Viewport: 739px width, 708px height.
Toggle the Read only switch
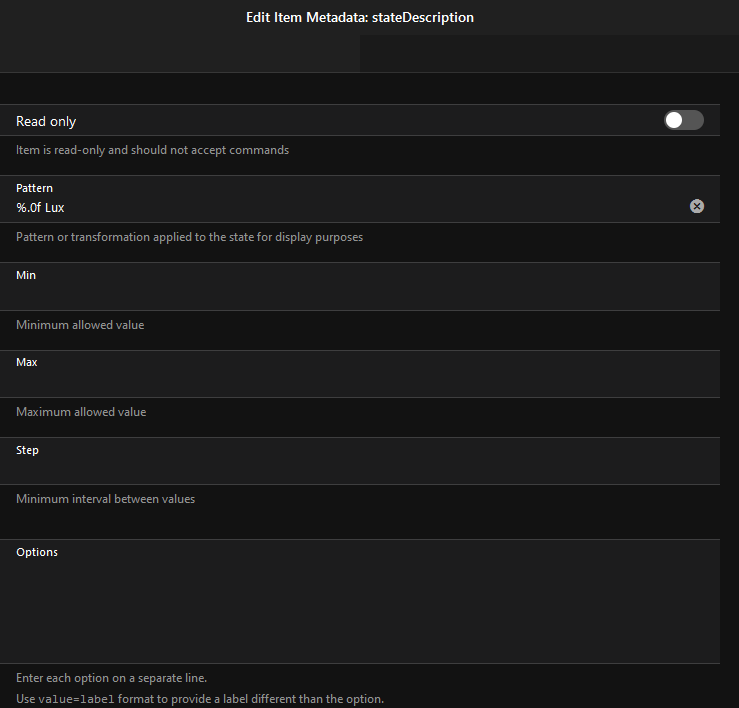point(684,120)
